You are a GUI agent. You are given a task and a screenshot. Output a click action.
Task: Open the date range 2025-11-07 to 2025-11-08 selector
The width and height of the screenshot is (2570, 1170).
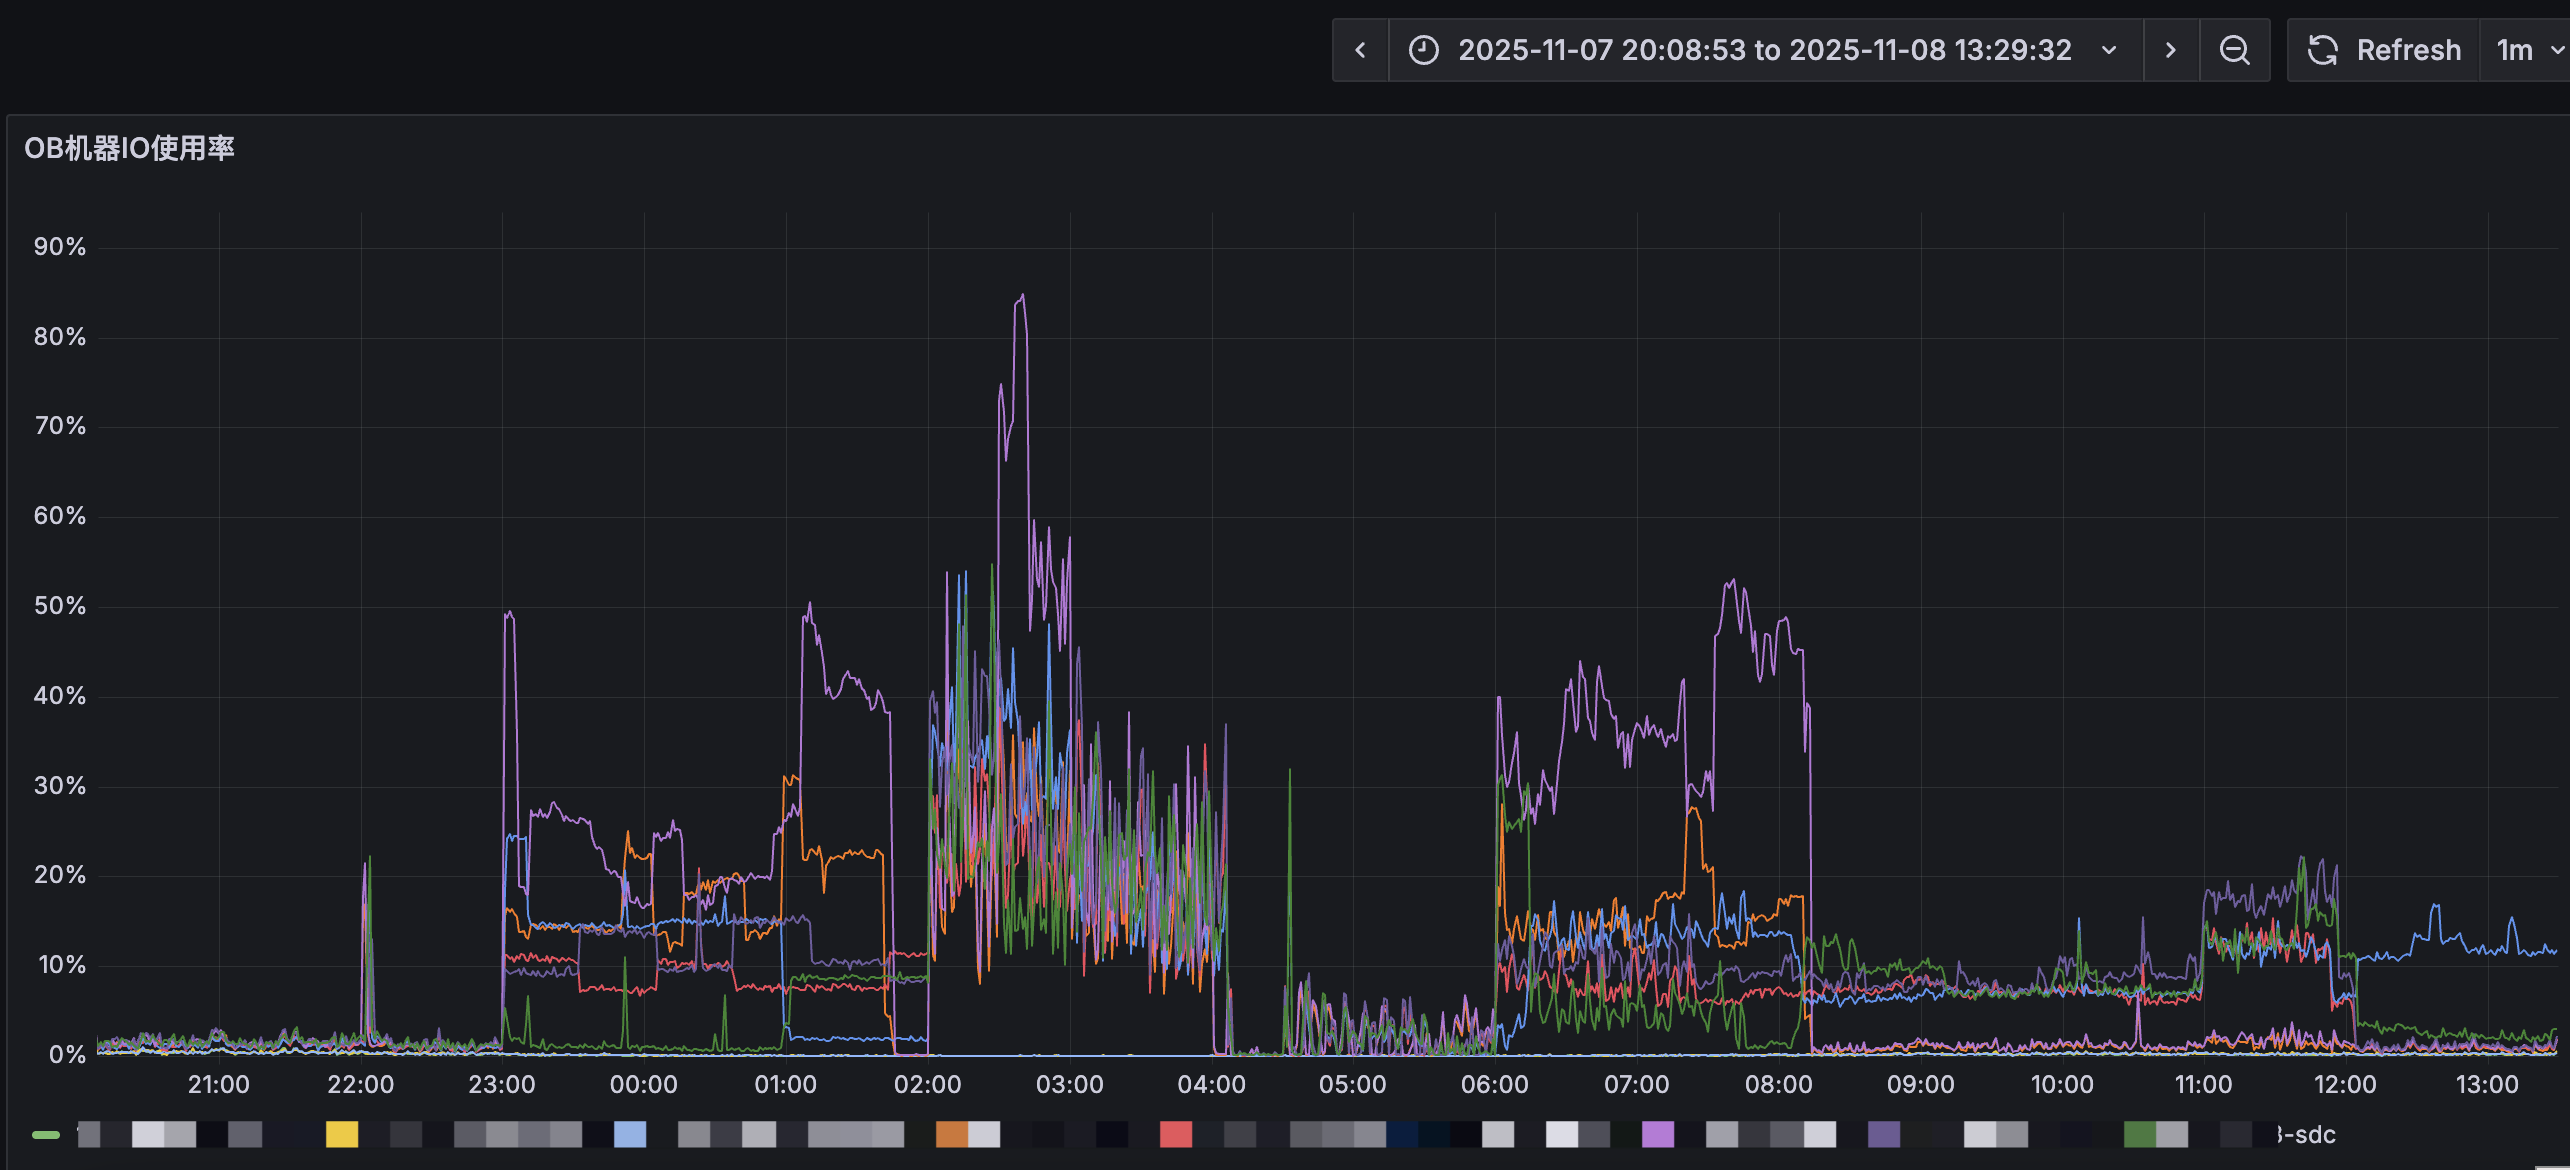coord(1764,50)
